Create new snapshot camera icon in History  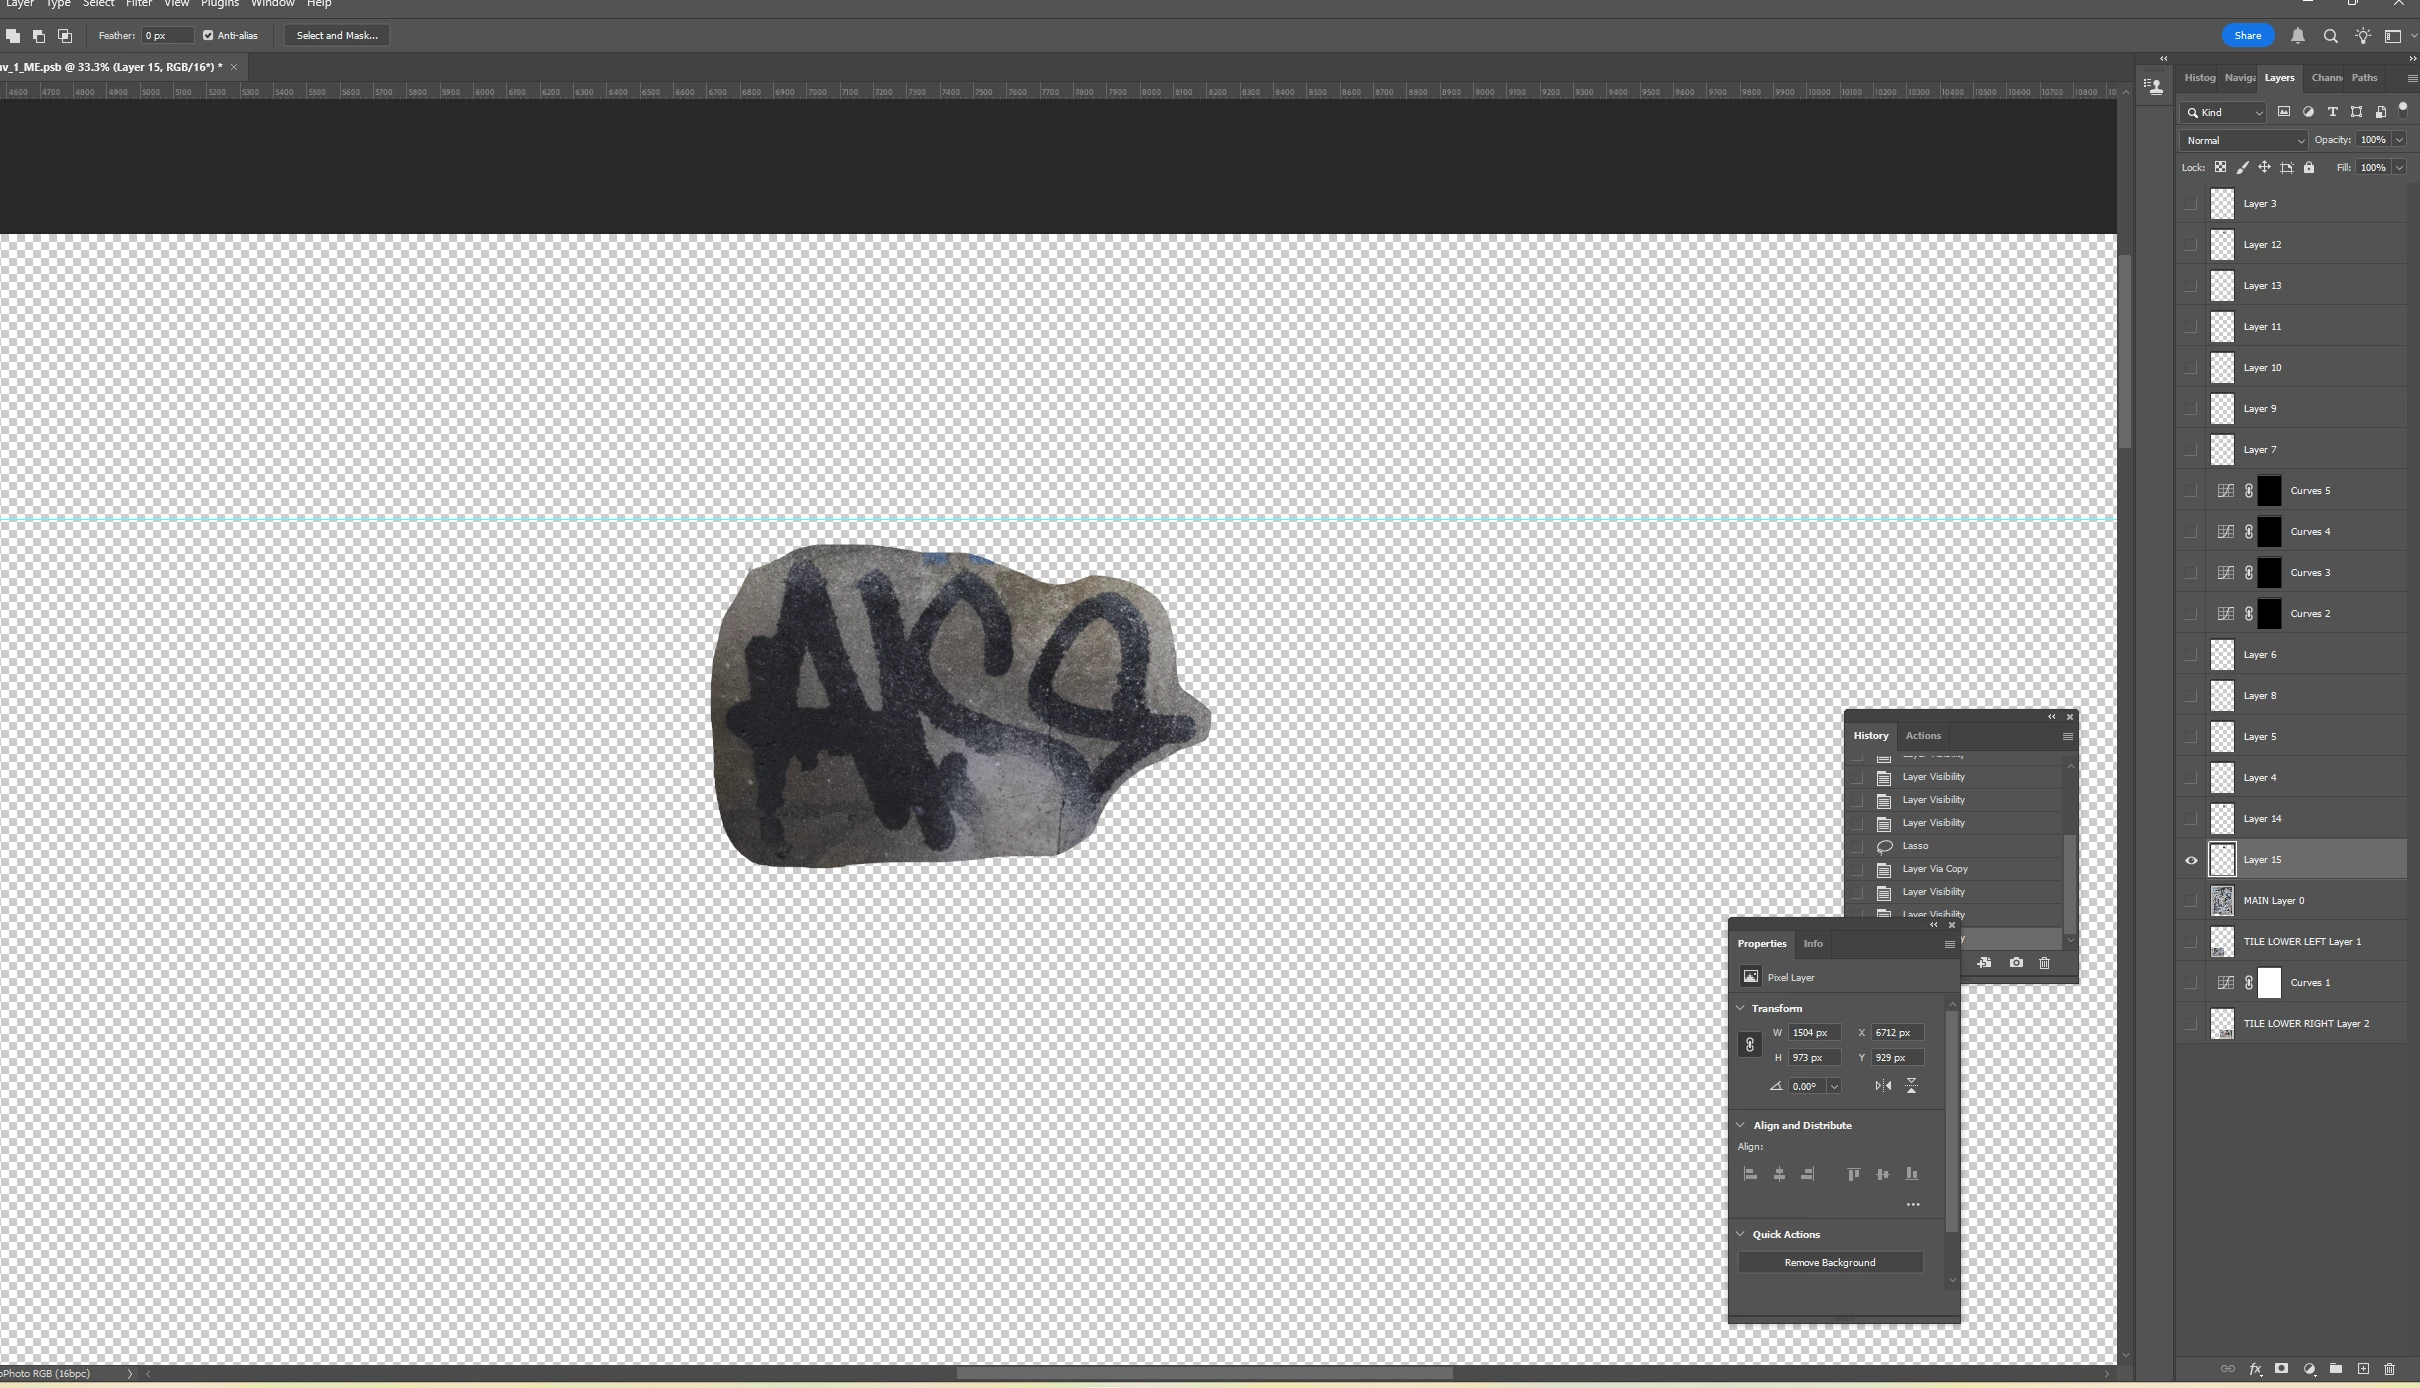(x=2016, y=963)
